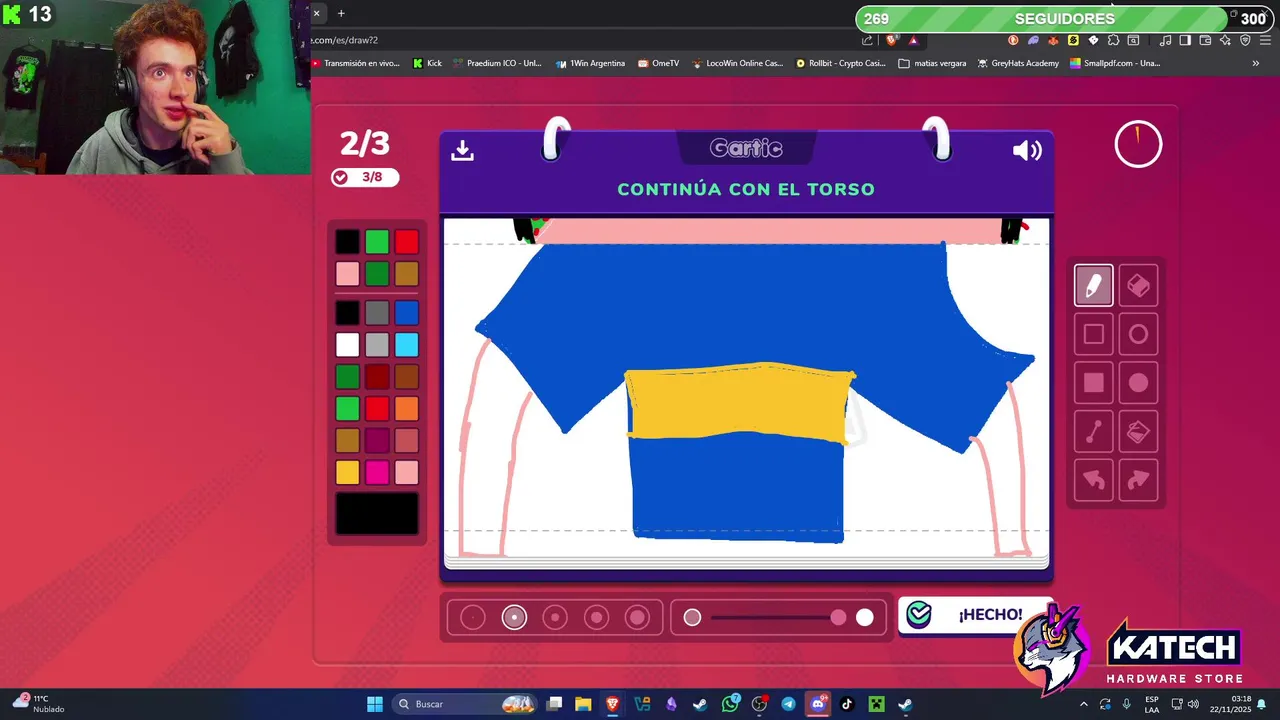Select the paint bucket fill tool

[x=1138, y=432]
